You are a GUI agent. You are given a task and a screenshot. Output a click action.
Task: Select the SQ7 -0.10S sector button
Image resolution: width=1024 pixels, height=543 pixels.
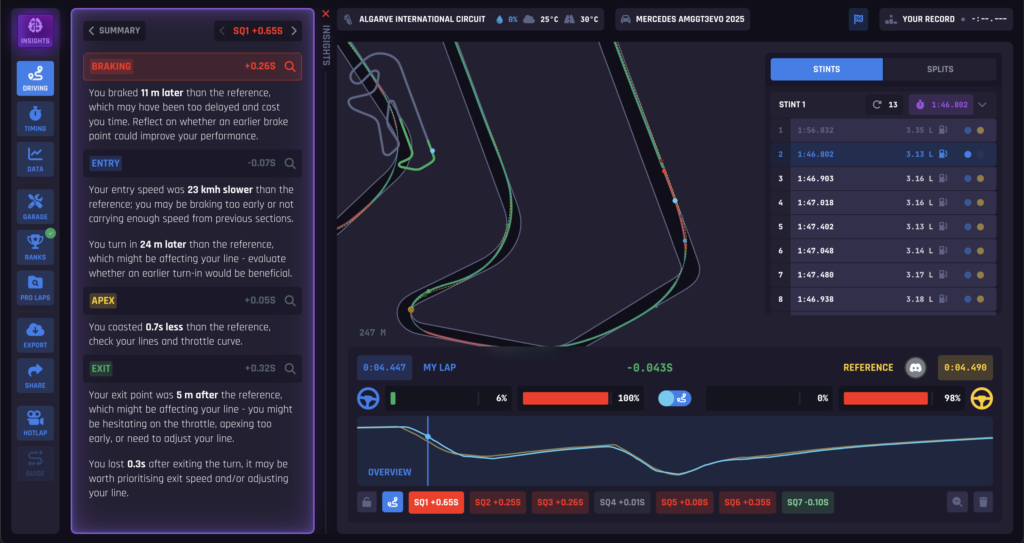(x=808, y=503)
